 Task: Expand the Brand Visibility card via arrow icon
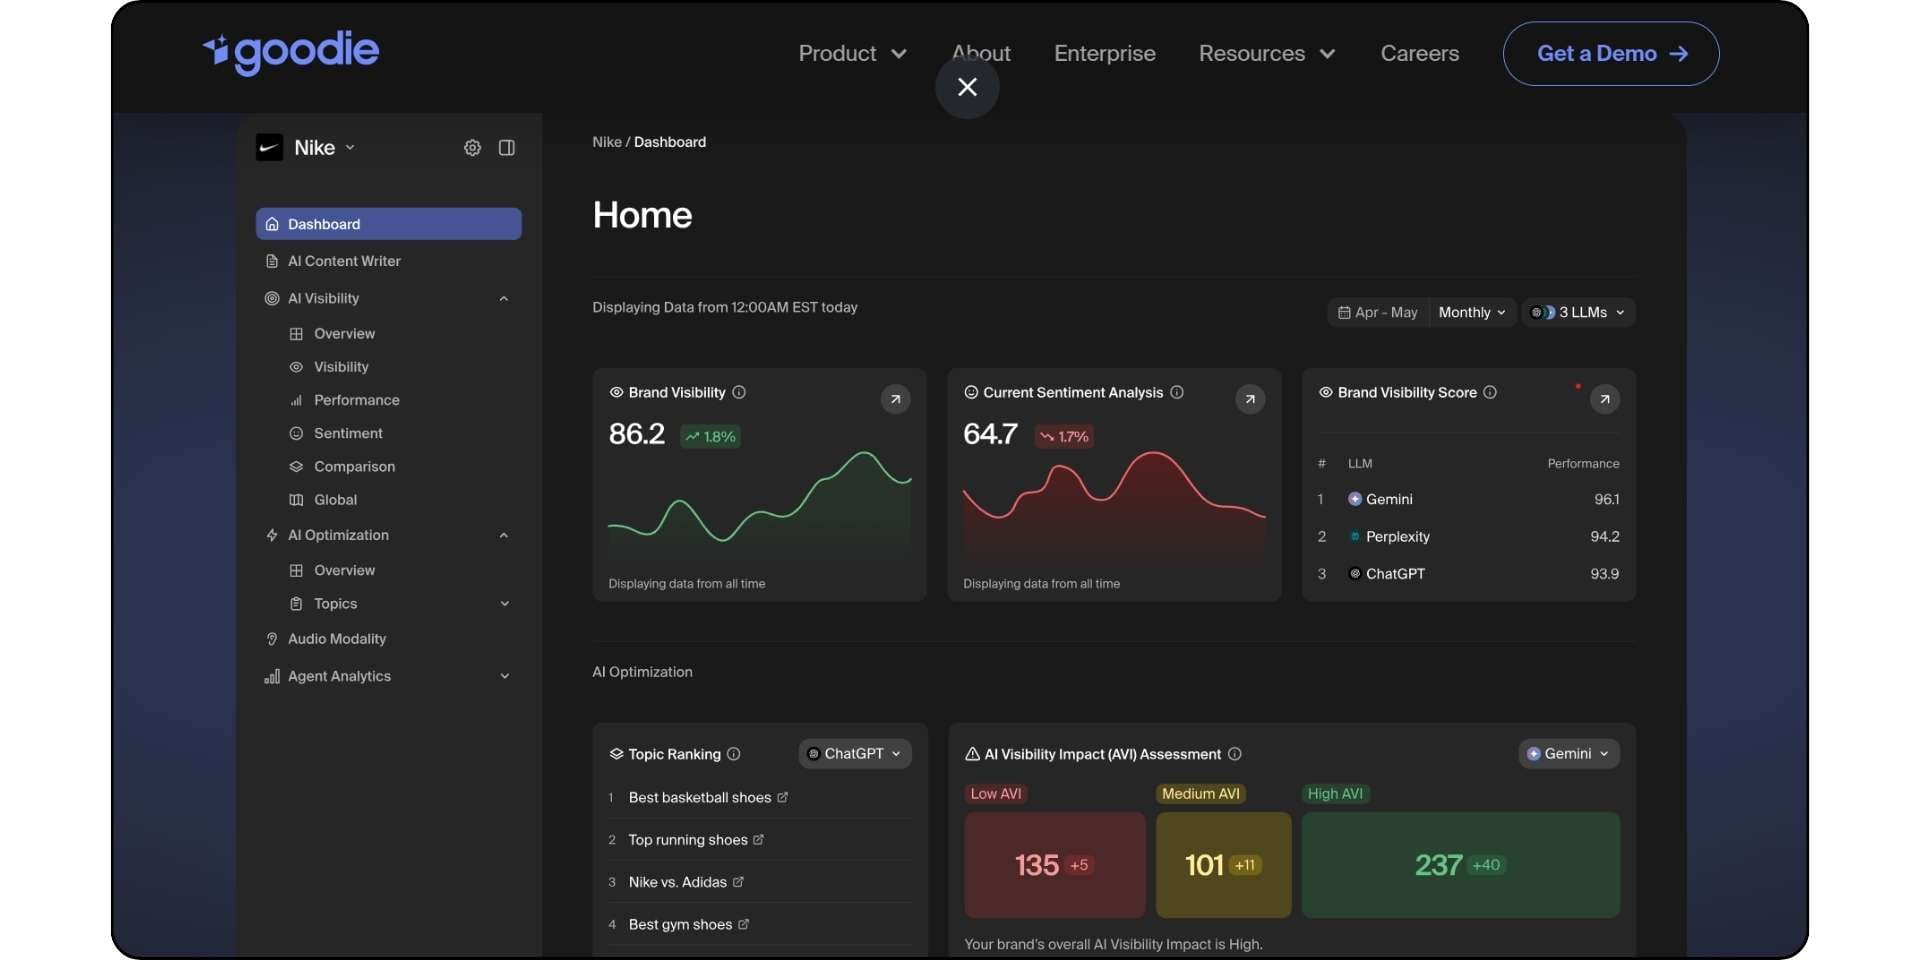pos(895,399)
